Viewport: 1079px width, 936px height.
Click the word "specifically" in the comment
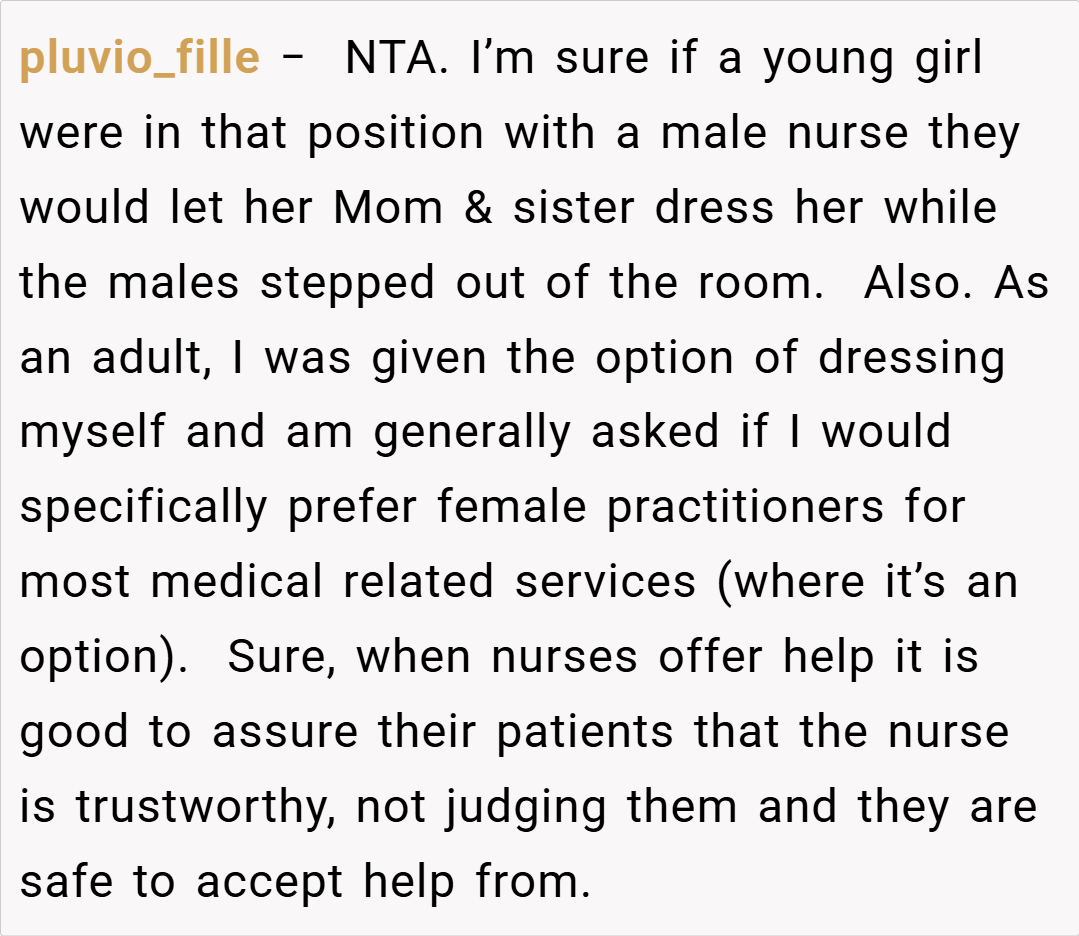(x=144, y=509)
